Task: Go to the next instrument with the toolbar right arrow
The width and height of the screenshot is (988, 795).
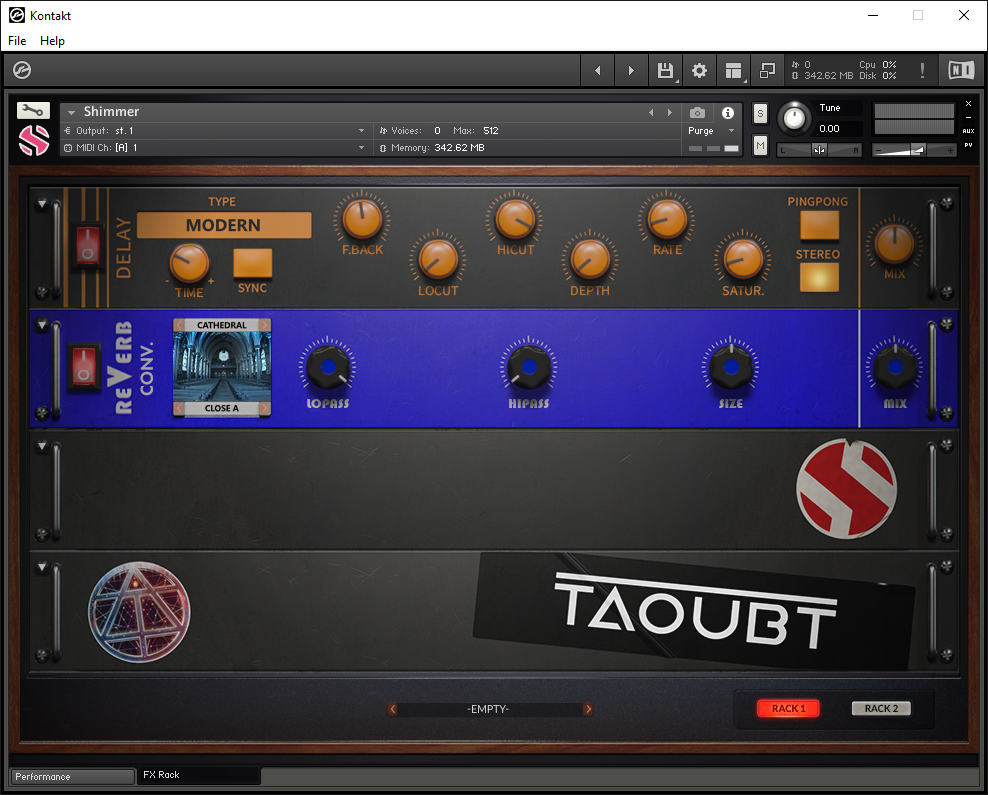Action: click(631, 71)
